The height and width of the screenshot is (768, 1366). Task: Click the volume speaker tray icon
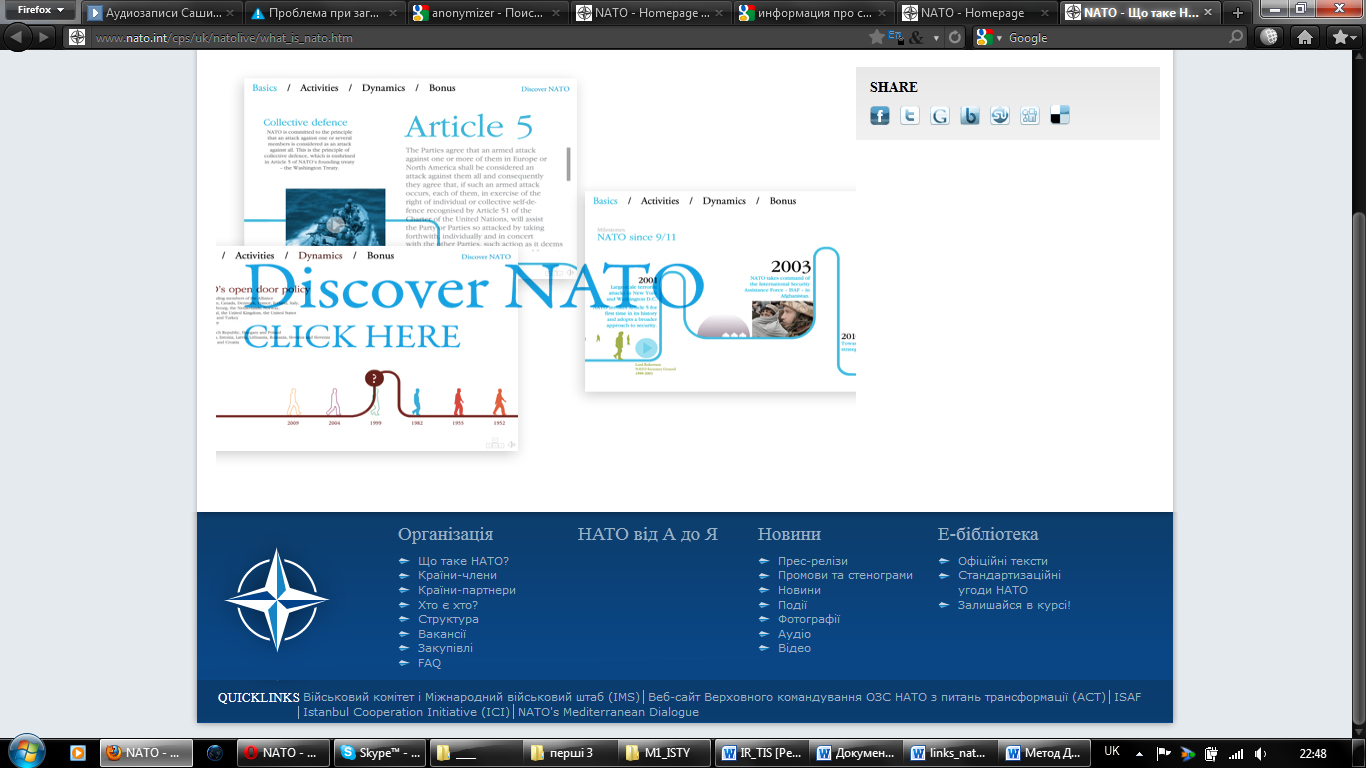pos(1260,753)
